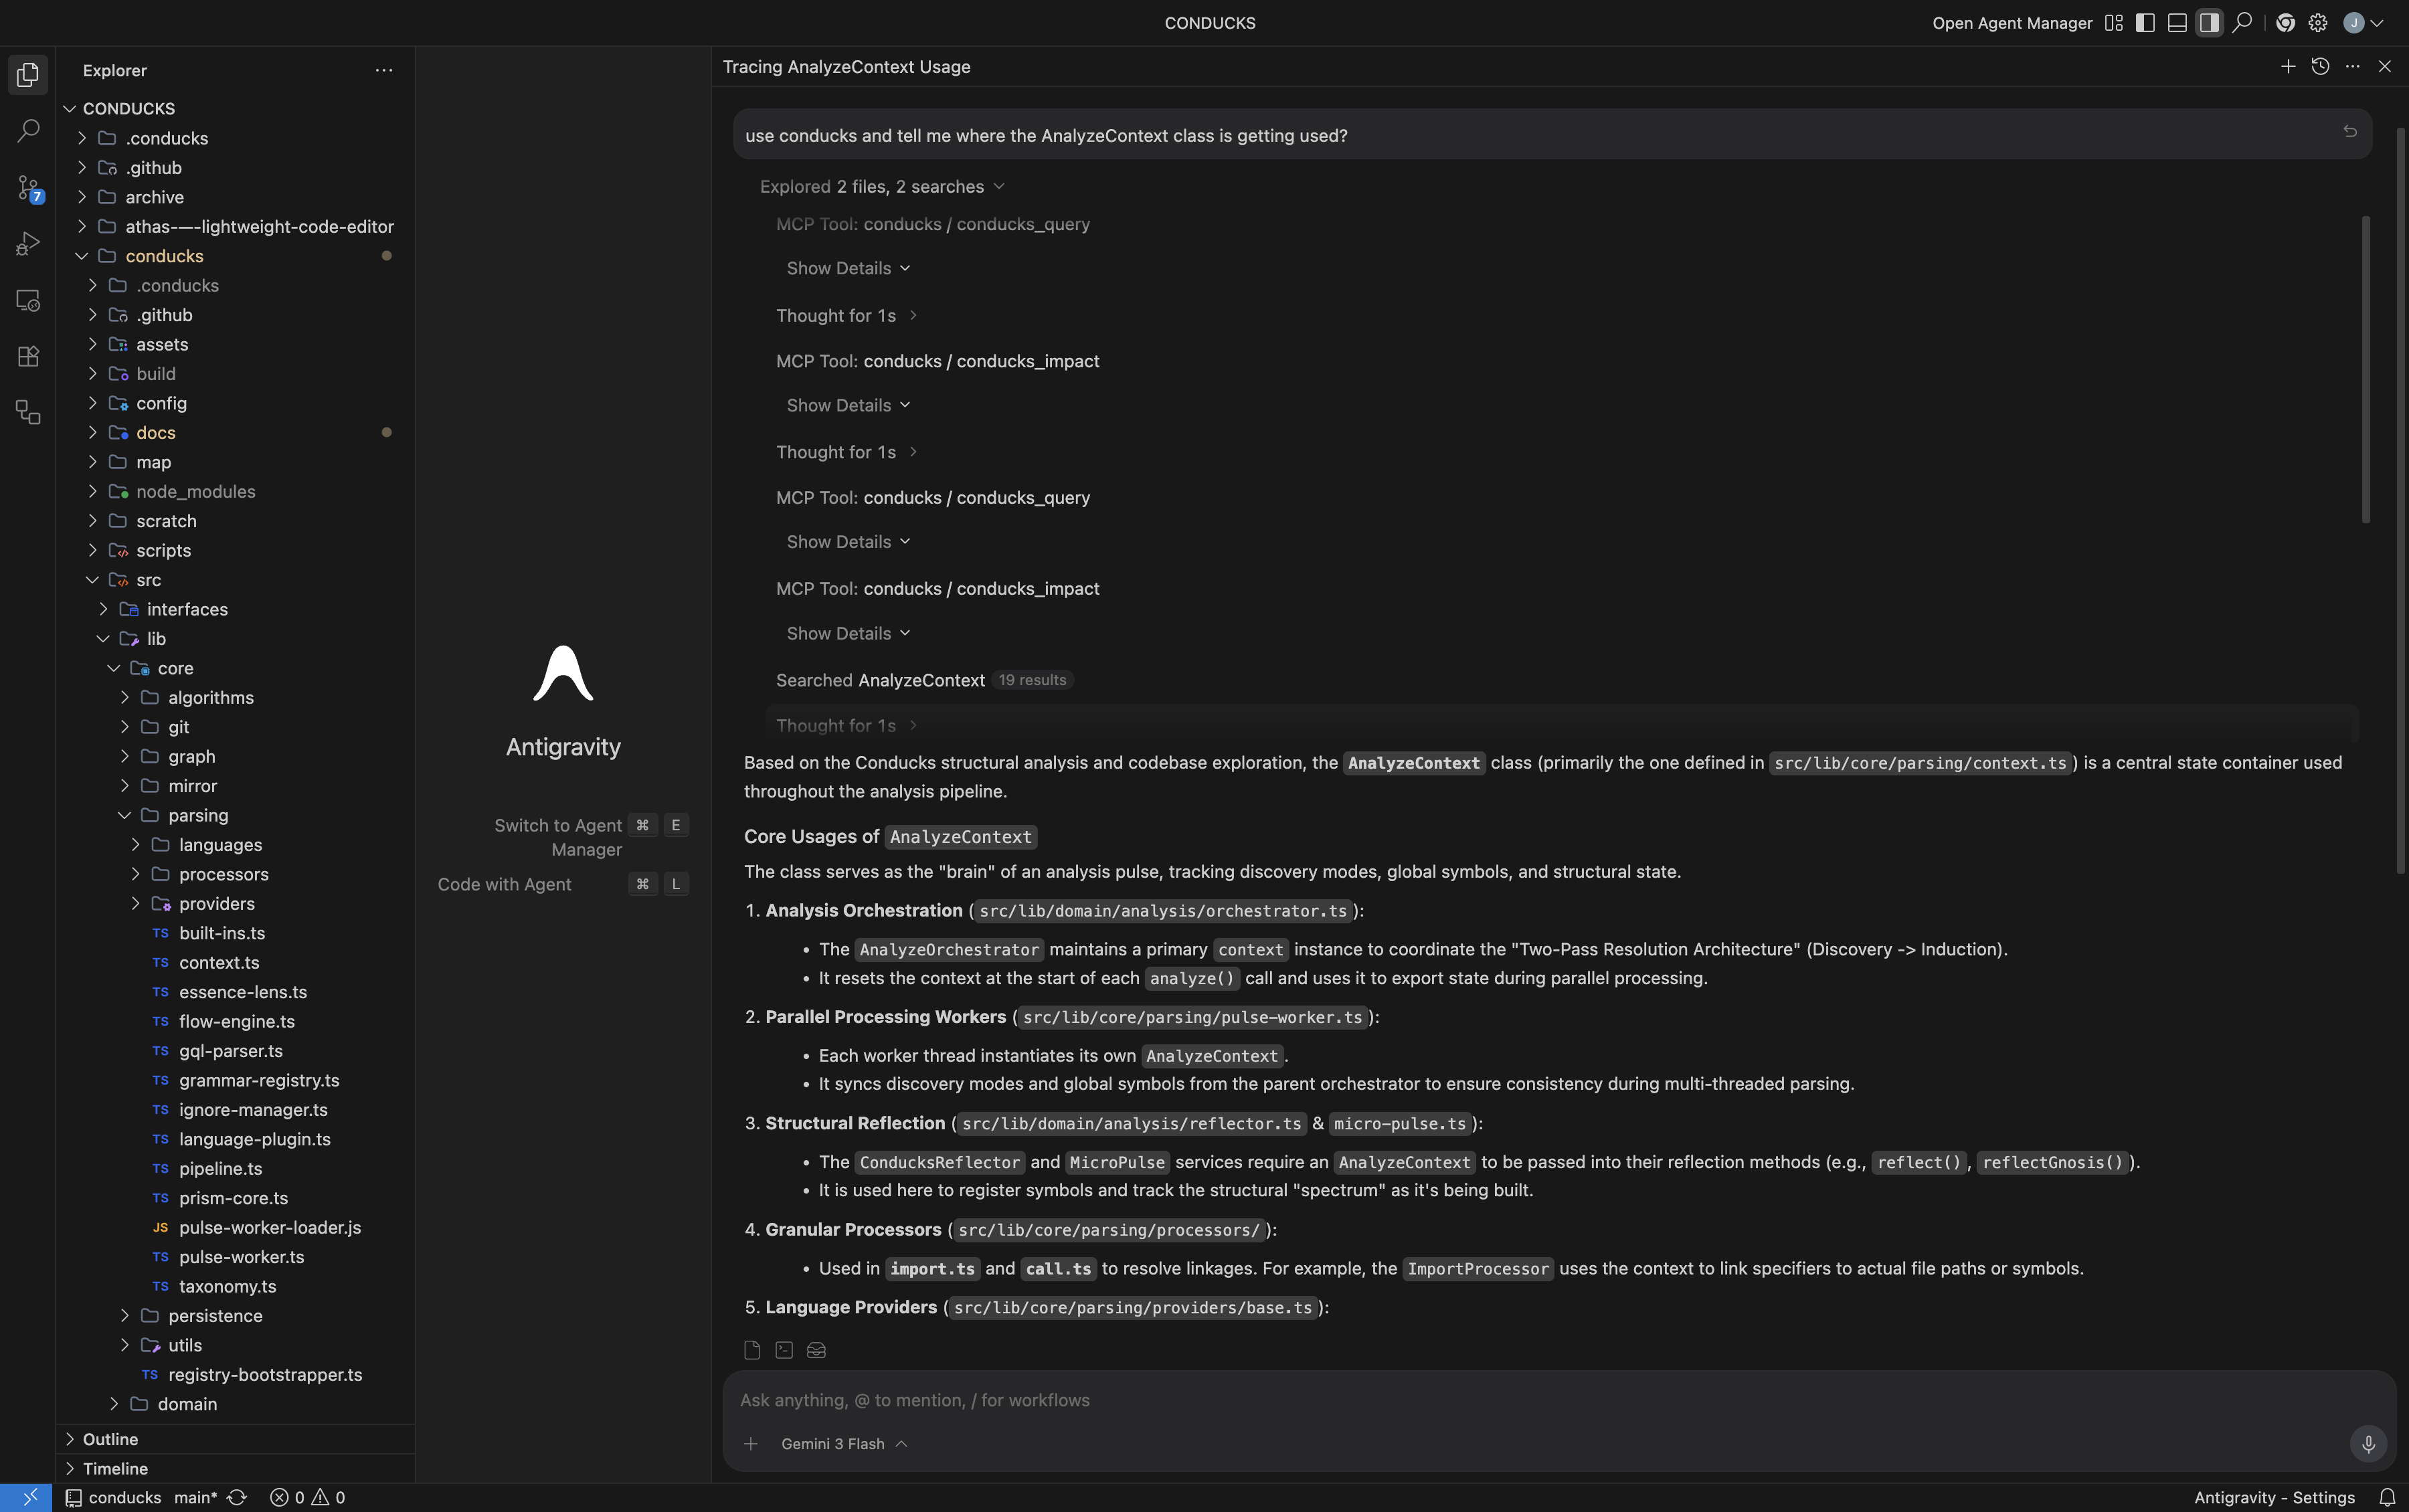Click the terminal icon below the response

784,1350
